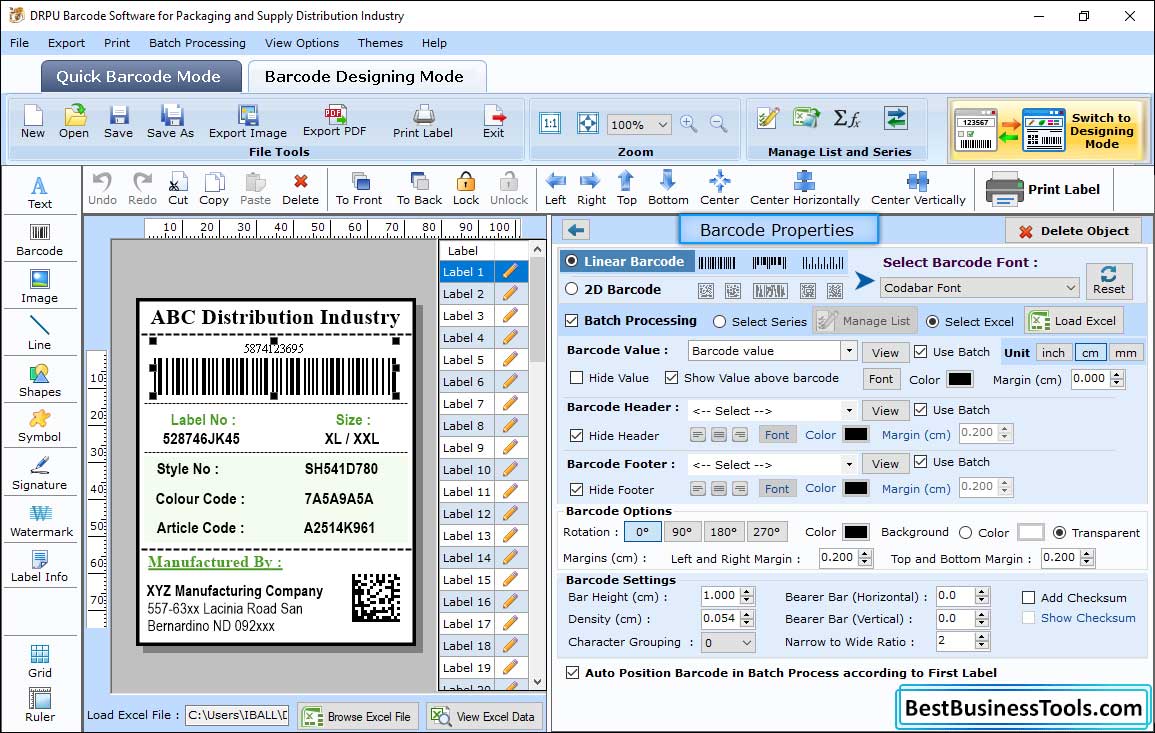Uncheck Hide Header checkbox
The width and height of the screenshot is (1155, 733).
(x=577, y=435)
